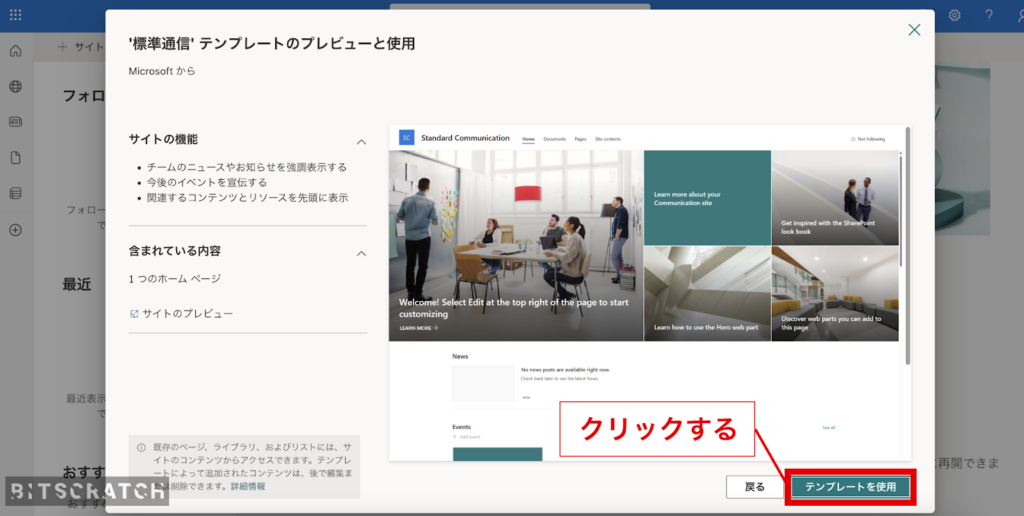Screen dimensions: 1024x516
Task: Click the テンプレートを使用 button
Action: (x=850, y=487)
